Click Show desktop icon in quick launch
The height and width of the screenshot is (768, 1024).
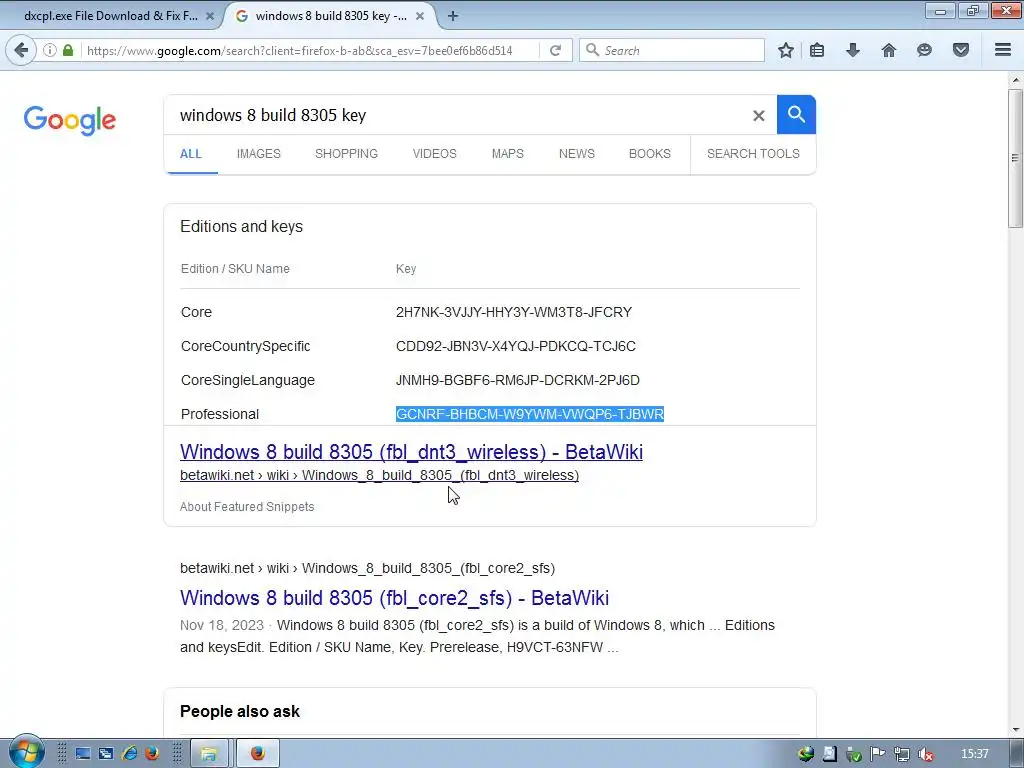pyautogui.click(x=83, y=754)
